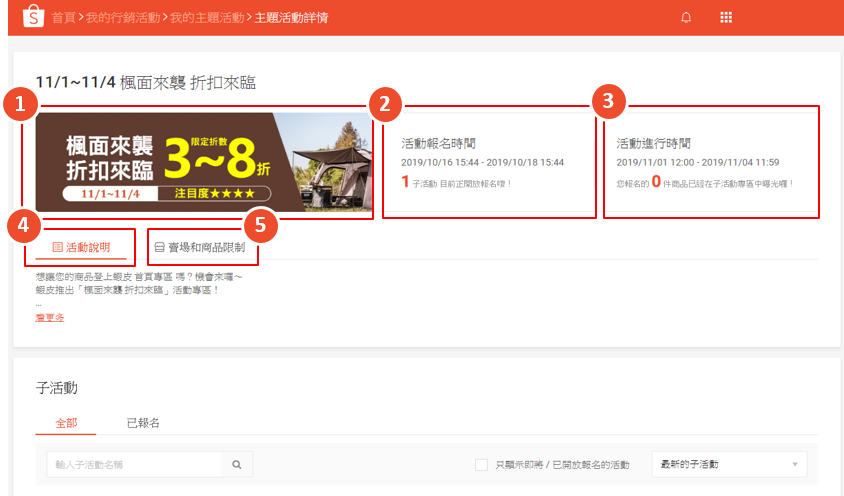
Task: Navigate to 我的主題活動 breadcrumb
Action: 207,18
